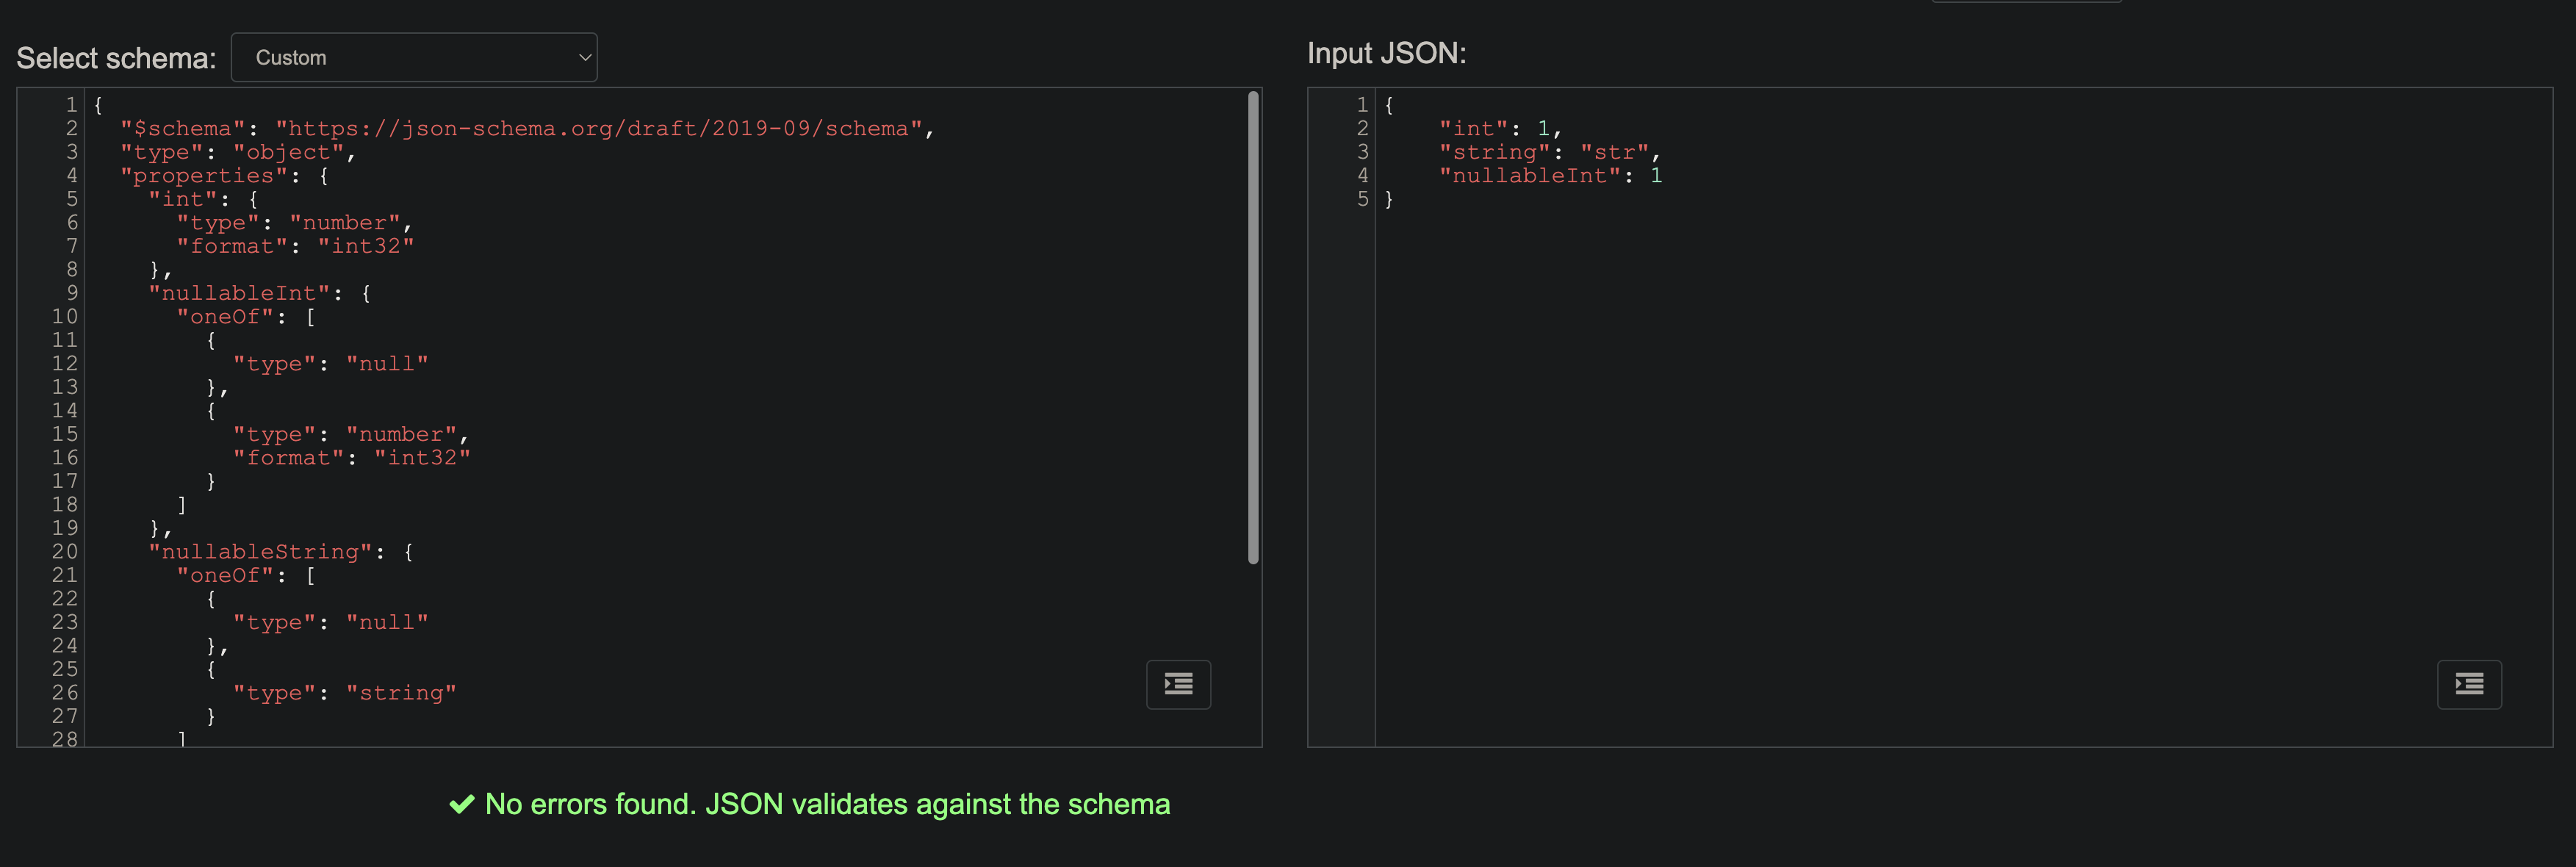The image size is (2576, 867).
Task: Click the validation success message text
Action: pyautogui.click(x=827, y=803)
